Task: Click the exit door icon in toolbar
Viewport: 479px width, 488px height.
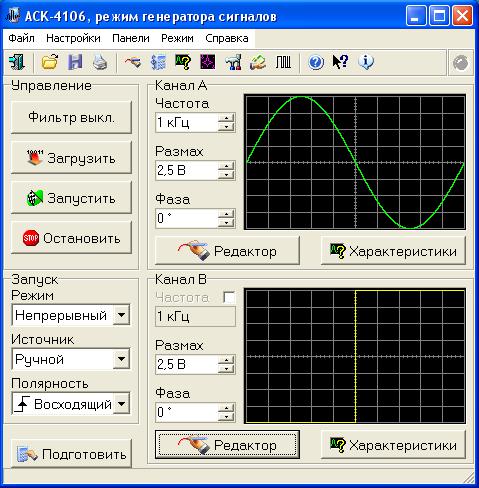Action: (17, 62)
